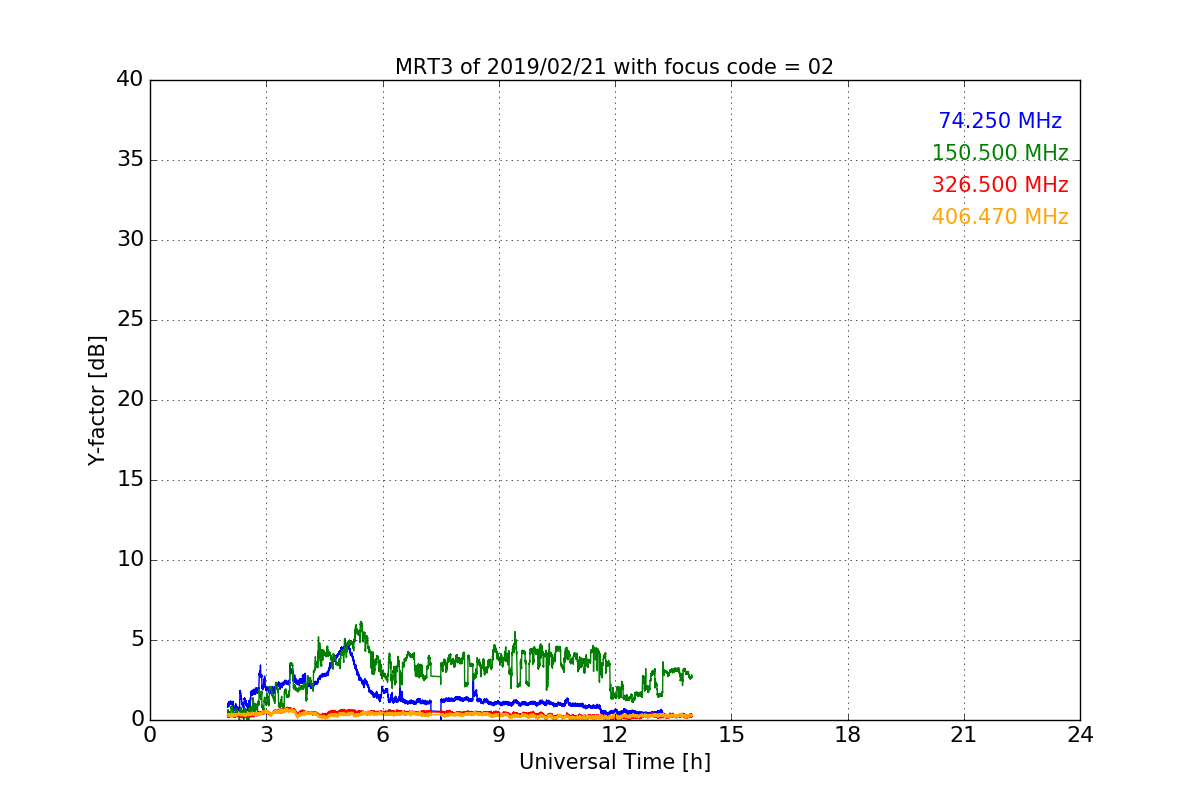Click the blue curve's peak near 5 h
Image resolution: width=1200 pixels, height=800 pixels.
click(x=347, y=647)
